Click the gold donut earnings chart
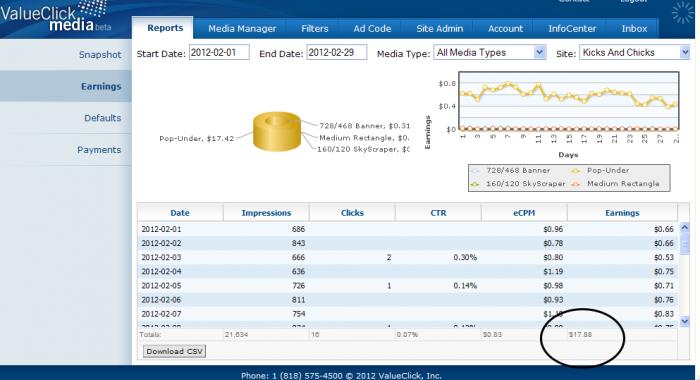The image size is (700, 380). click(x=277, y=131)
